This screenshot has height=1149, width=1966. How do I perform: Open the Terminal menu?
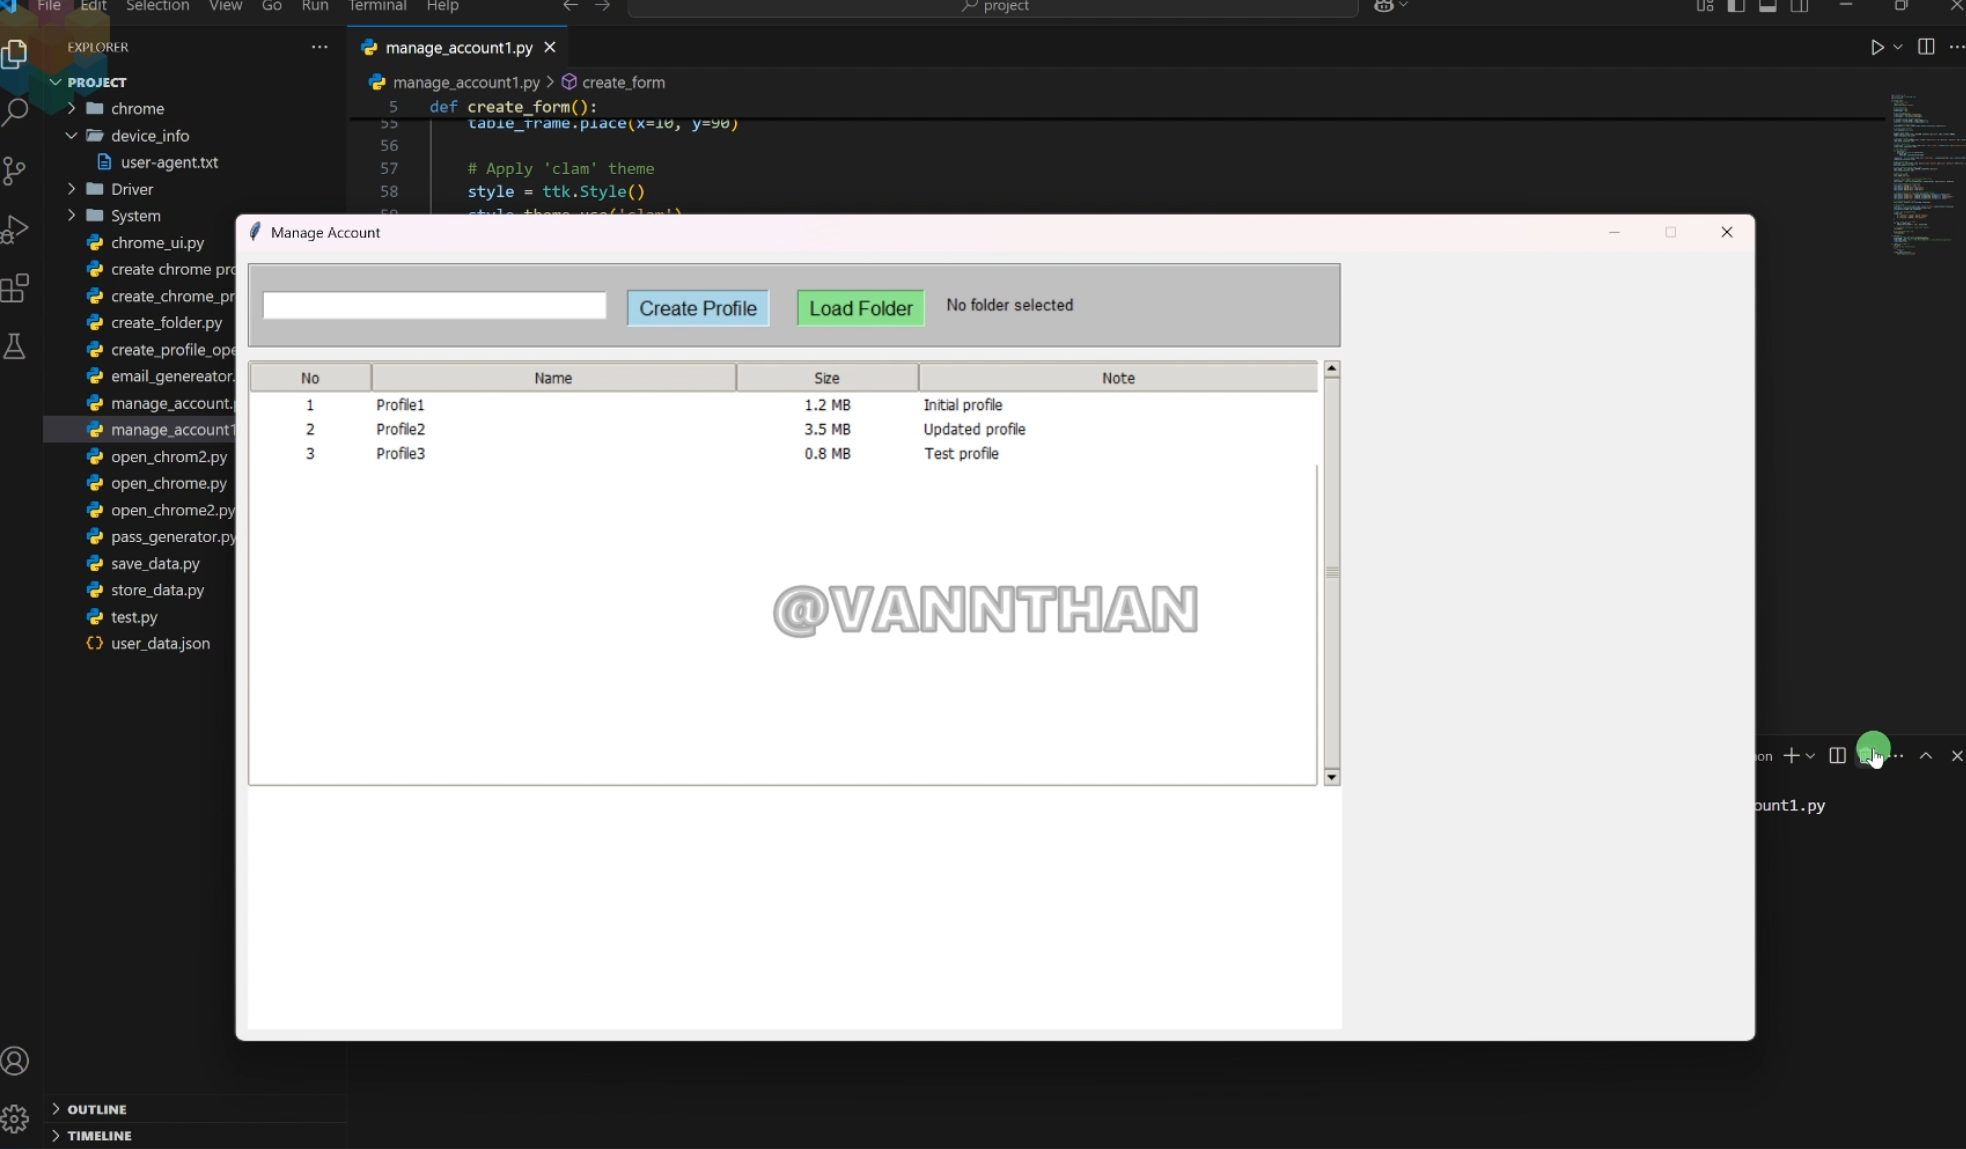377,6
